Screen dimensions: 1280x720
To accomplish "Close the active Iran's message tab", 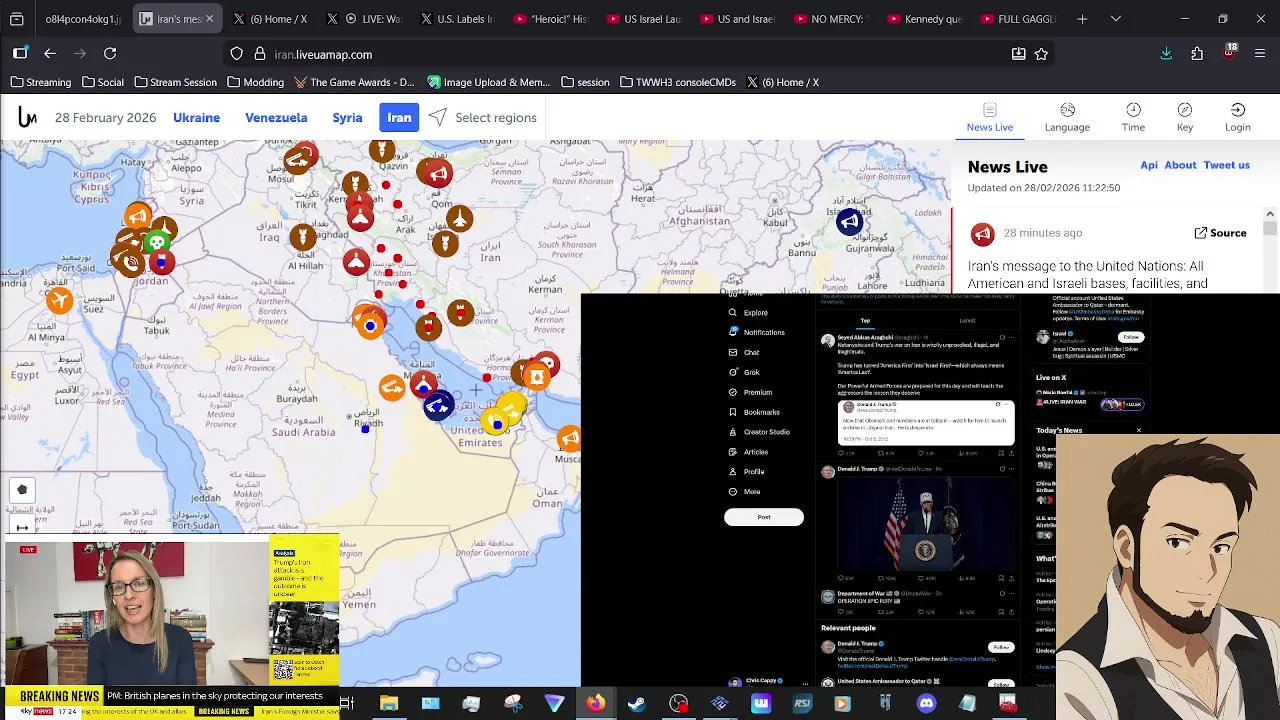I will pos(209,19).
